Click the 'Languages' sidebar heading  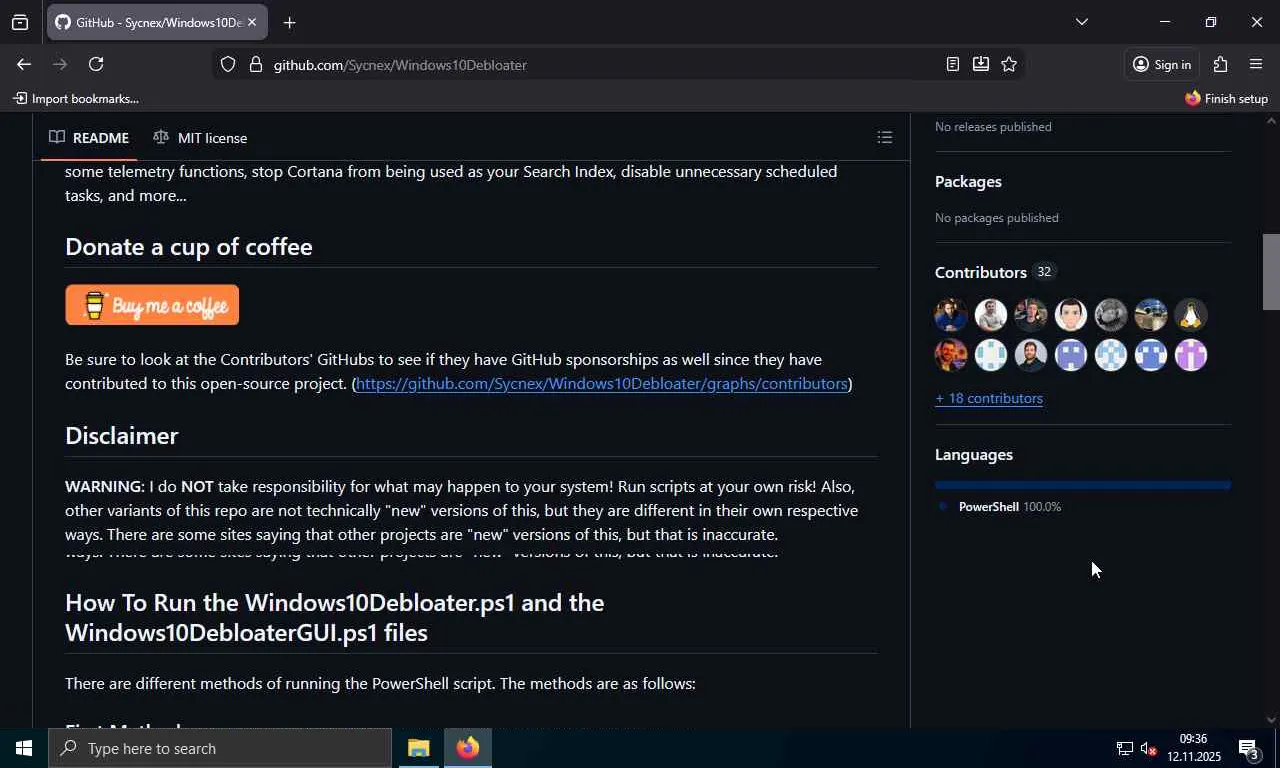(974, 454)
